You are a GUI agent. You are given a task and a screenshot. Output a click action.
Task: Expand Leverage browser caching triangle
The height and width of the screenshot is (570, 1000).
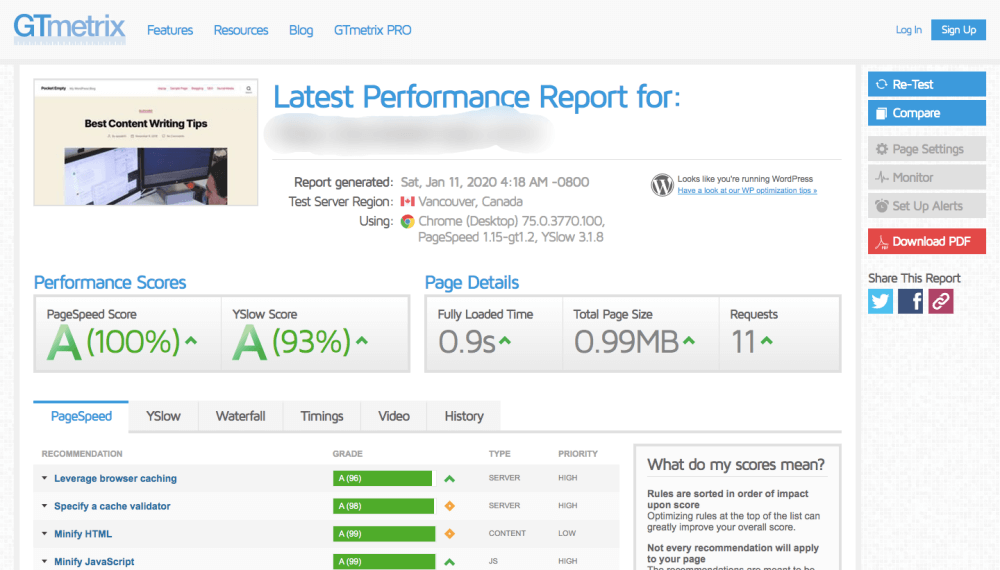(x=45, y=478)
